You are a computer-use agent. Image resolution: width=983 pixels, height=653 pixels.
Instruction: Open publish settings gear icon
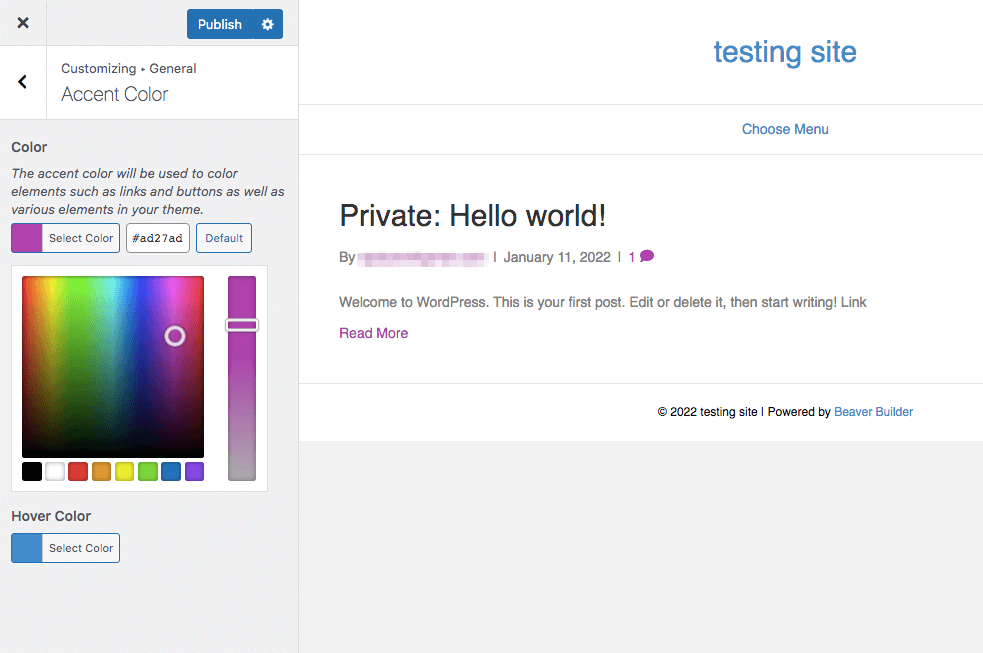click(x=267, y=24)
